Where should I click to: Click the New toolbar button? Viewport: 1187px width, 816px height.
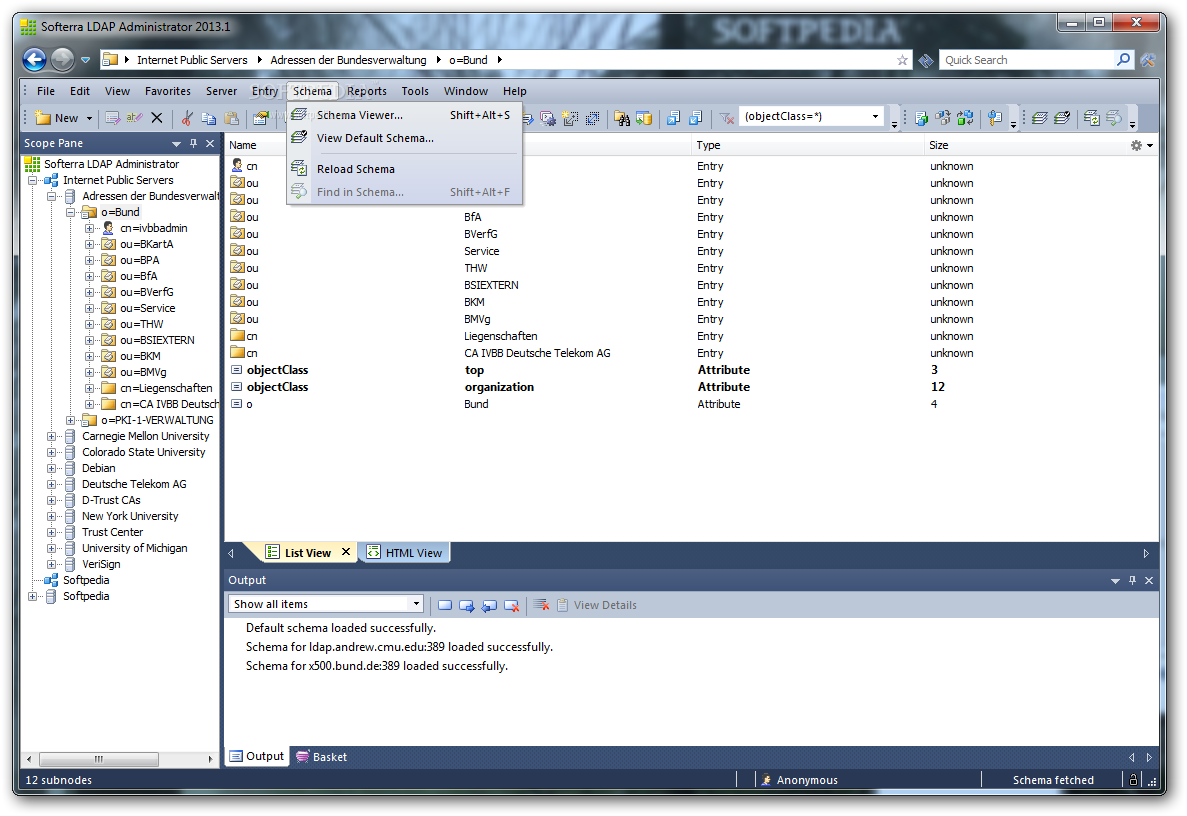[58, 118]
